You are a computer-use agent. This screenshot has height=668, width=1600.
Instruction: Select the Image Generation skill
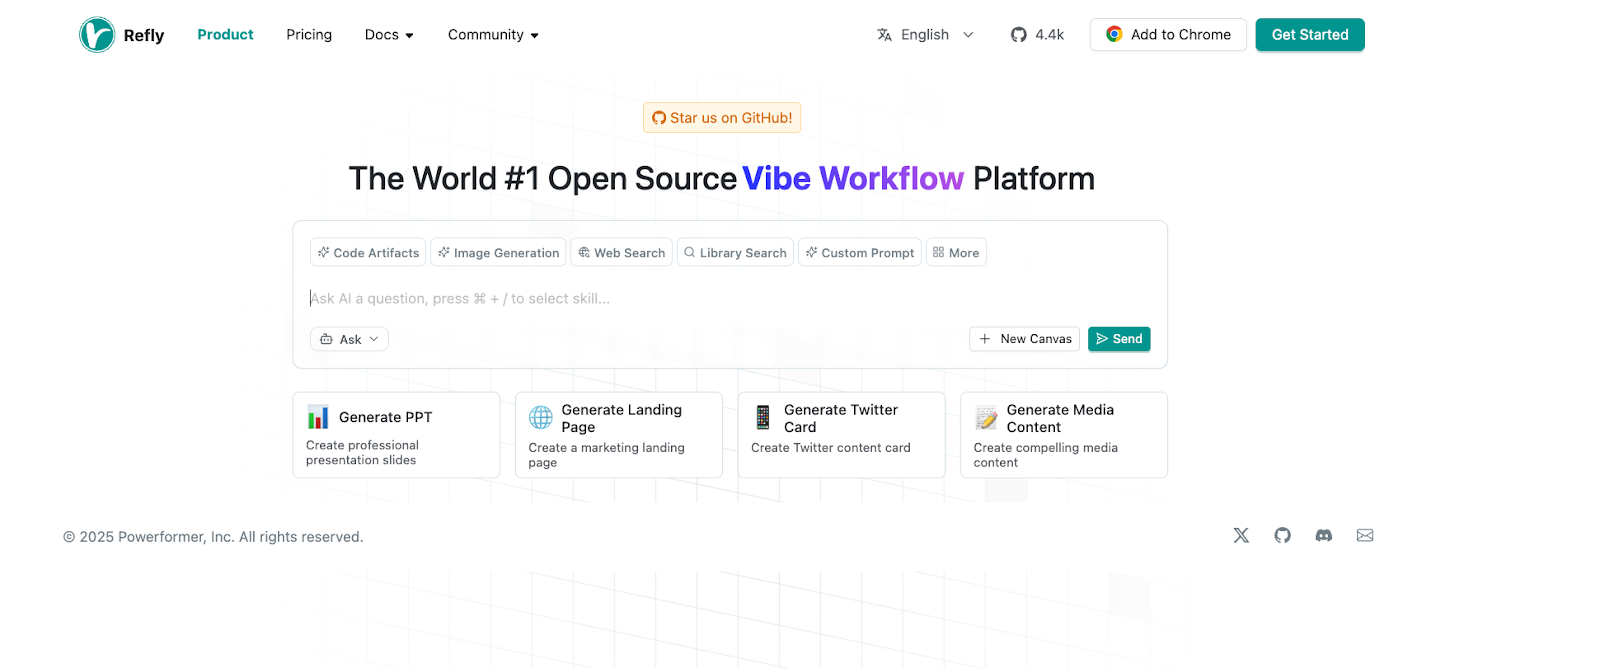pyautogui.click(x=498, y=253)
